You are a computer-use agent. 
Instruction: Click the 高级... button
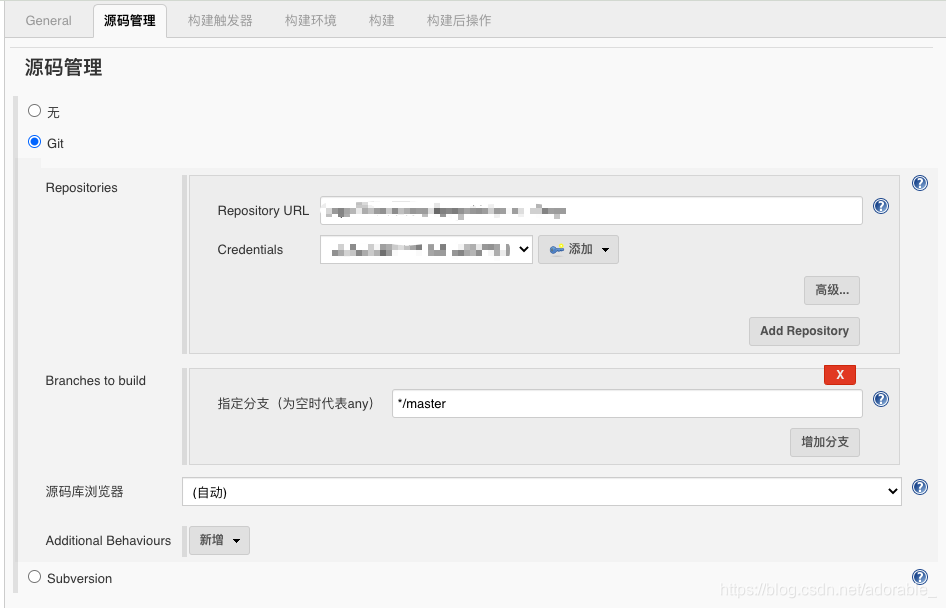831,290
